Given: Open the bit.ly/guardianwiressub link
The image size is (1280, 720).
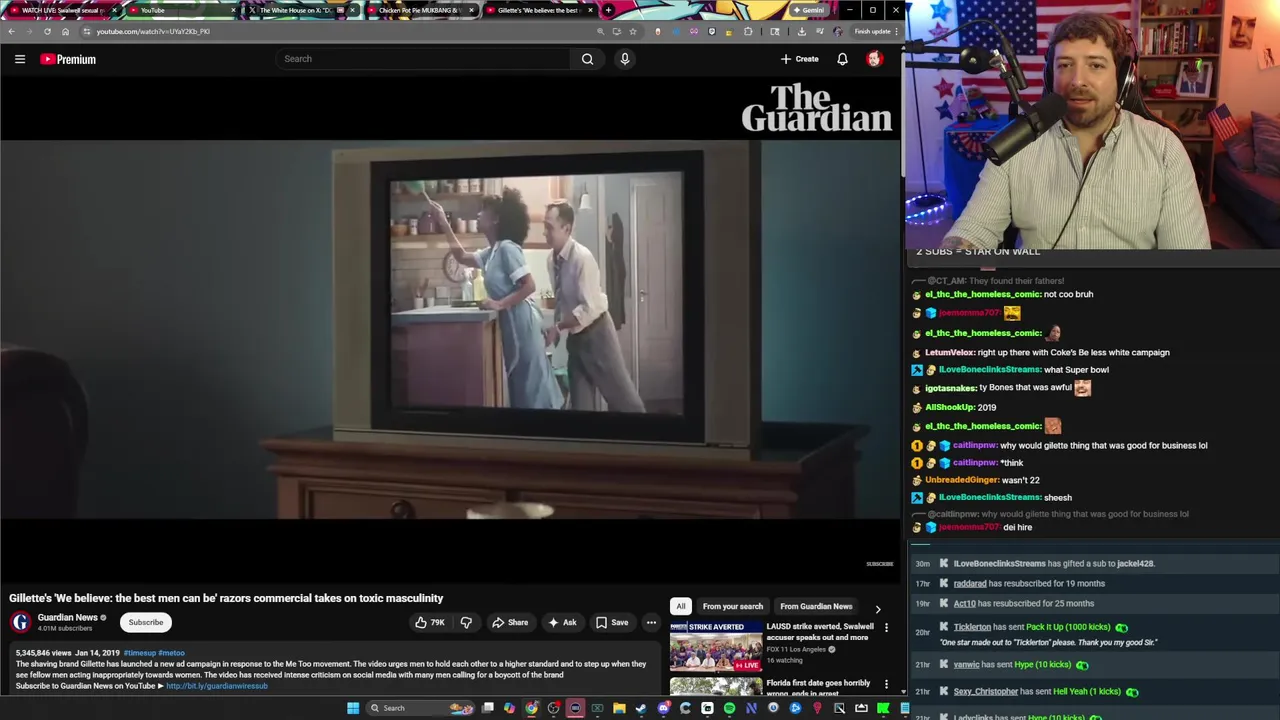Looking at the screenshot, I should tap(217, 686).
